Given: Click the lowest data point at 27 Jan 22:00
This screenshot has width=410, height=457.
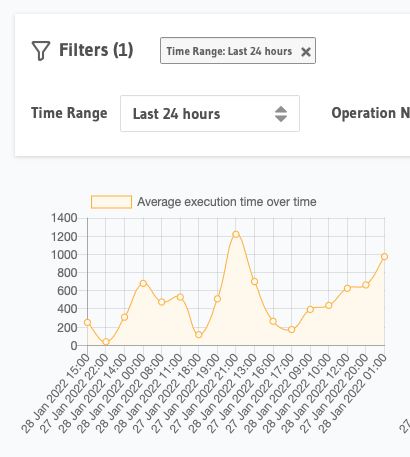Looking at the screenshot, I should pyautogui.click(x=106, y=342).
